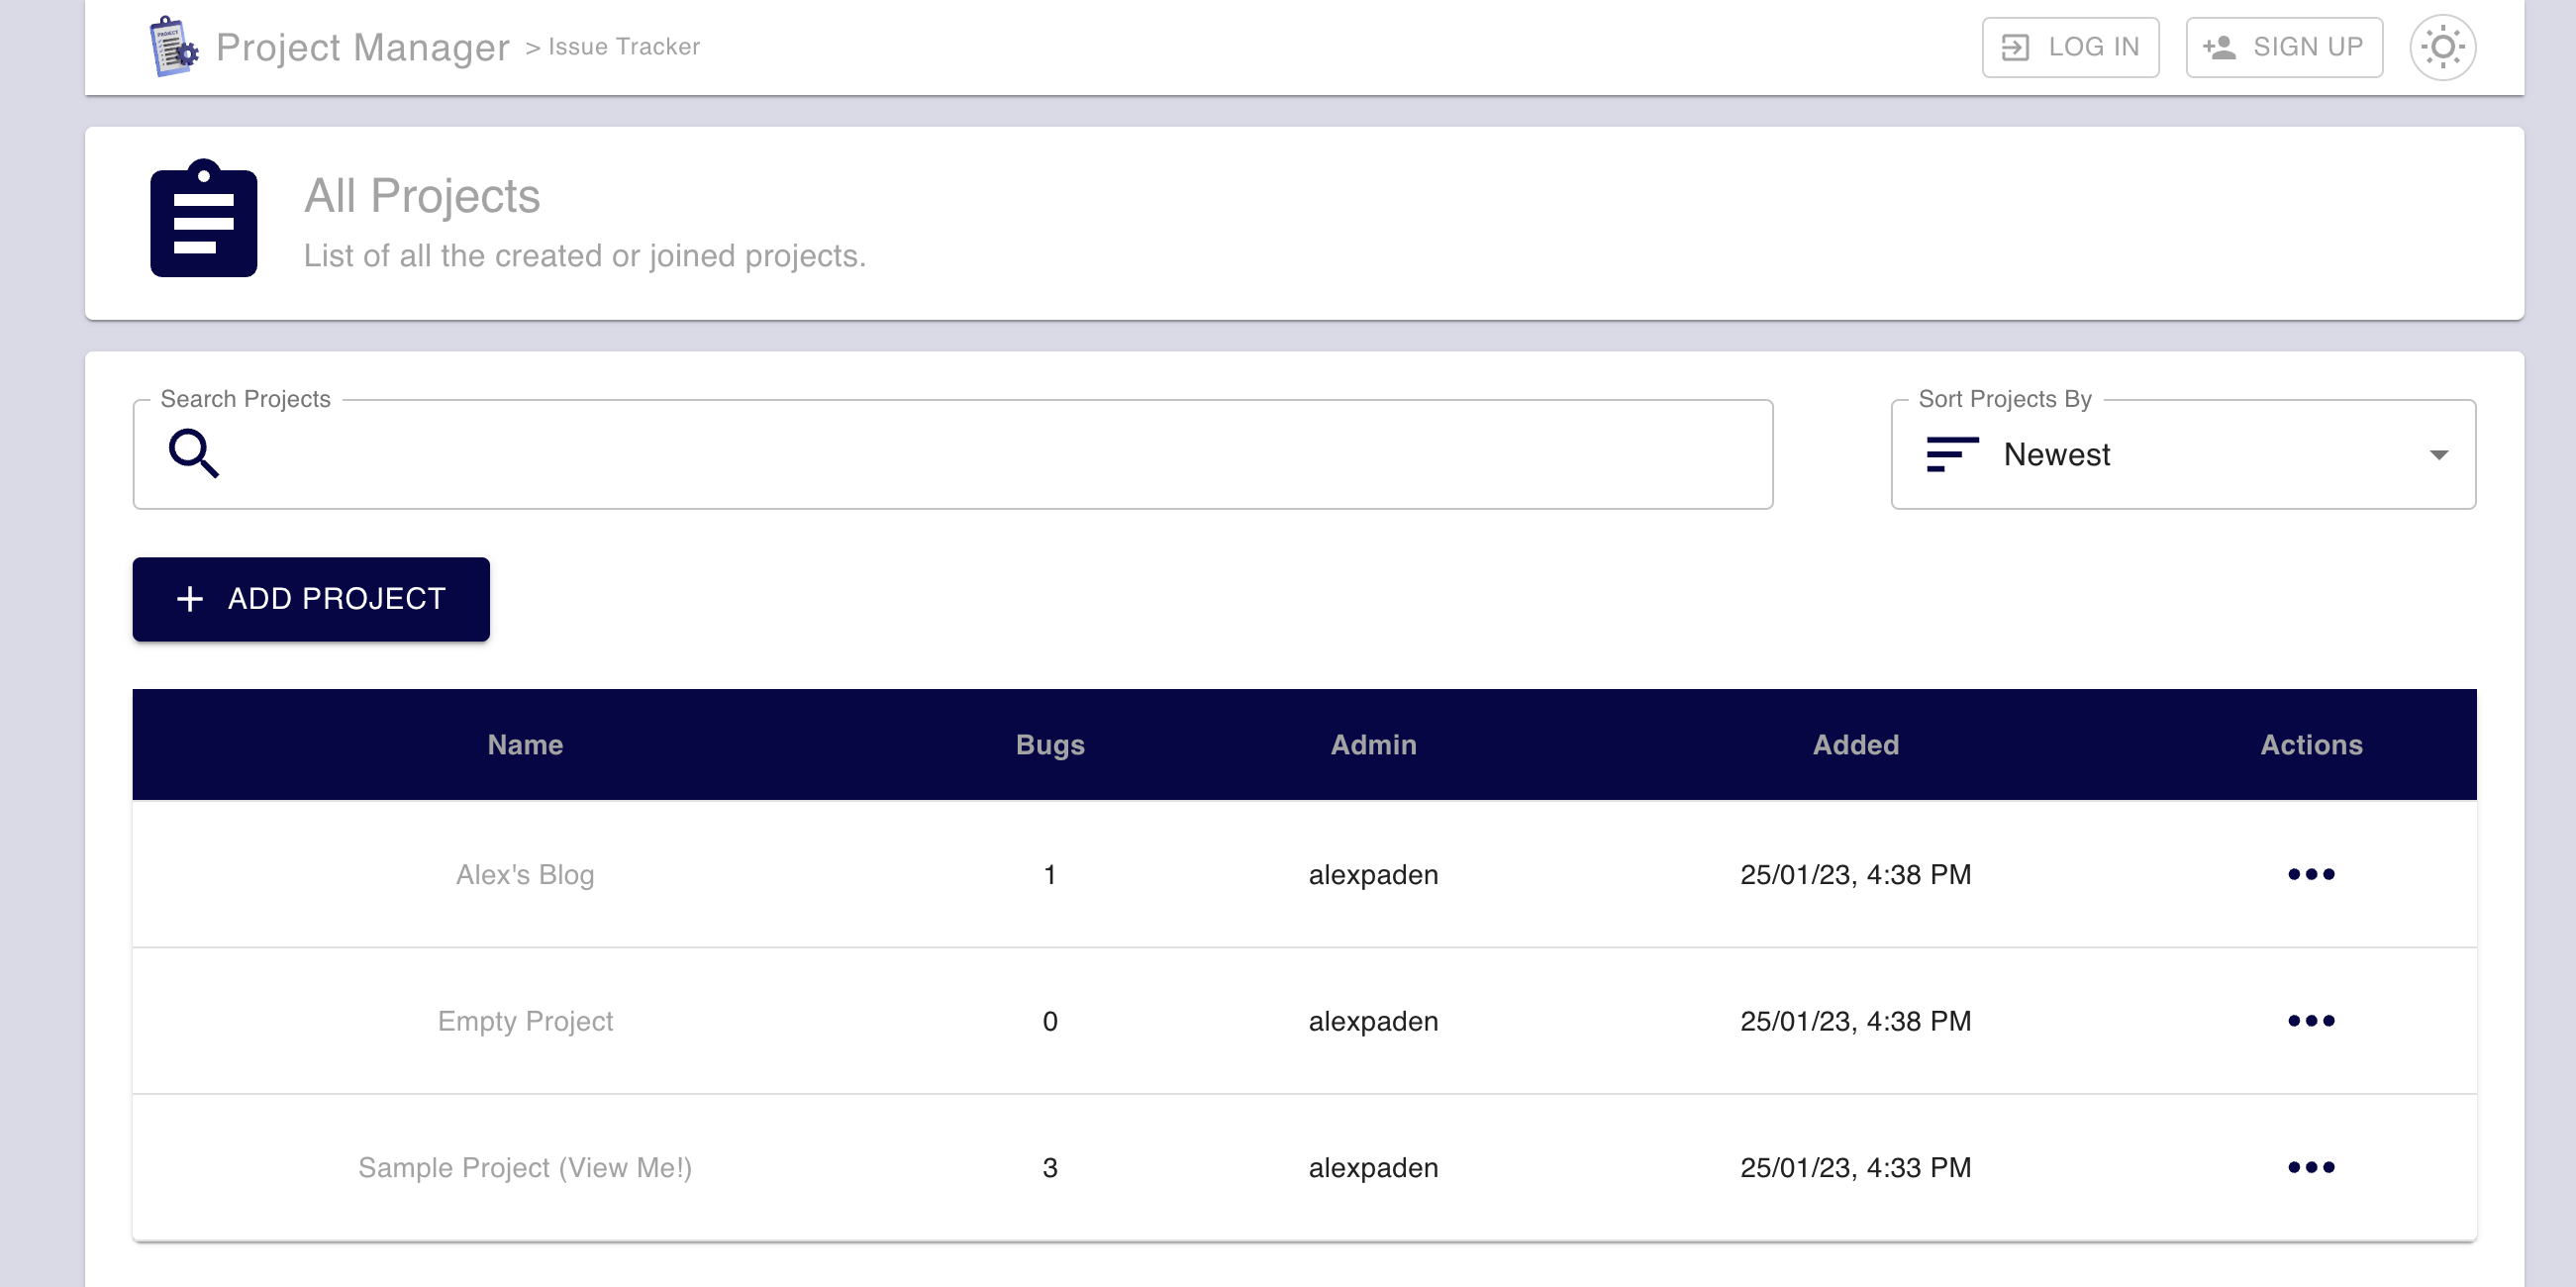Click the magnifying glass search icon
The height and width of the screenshot is (1287, 2576).
(193, 453)
